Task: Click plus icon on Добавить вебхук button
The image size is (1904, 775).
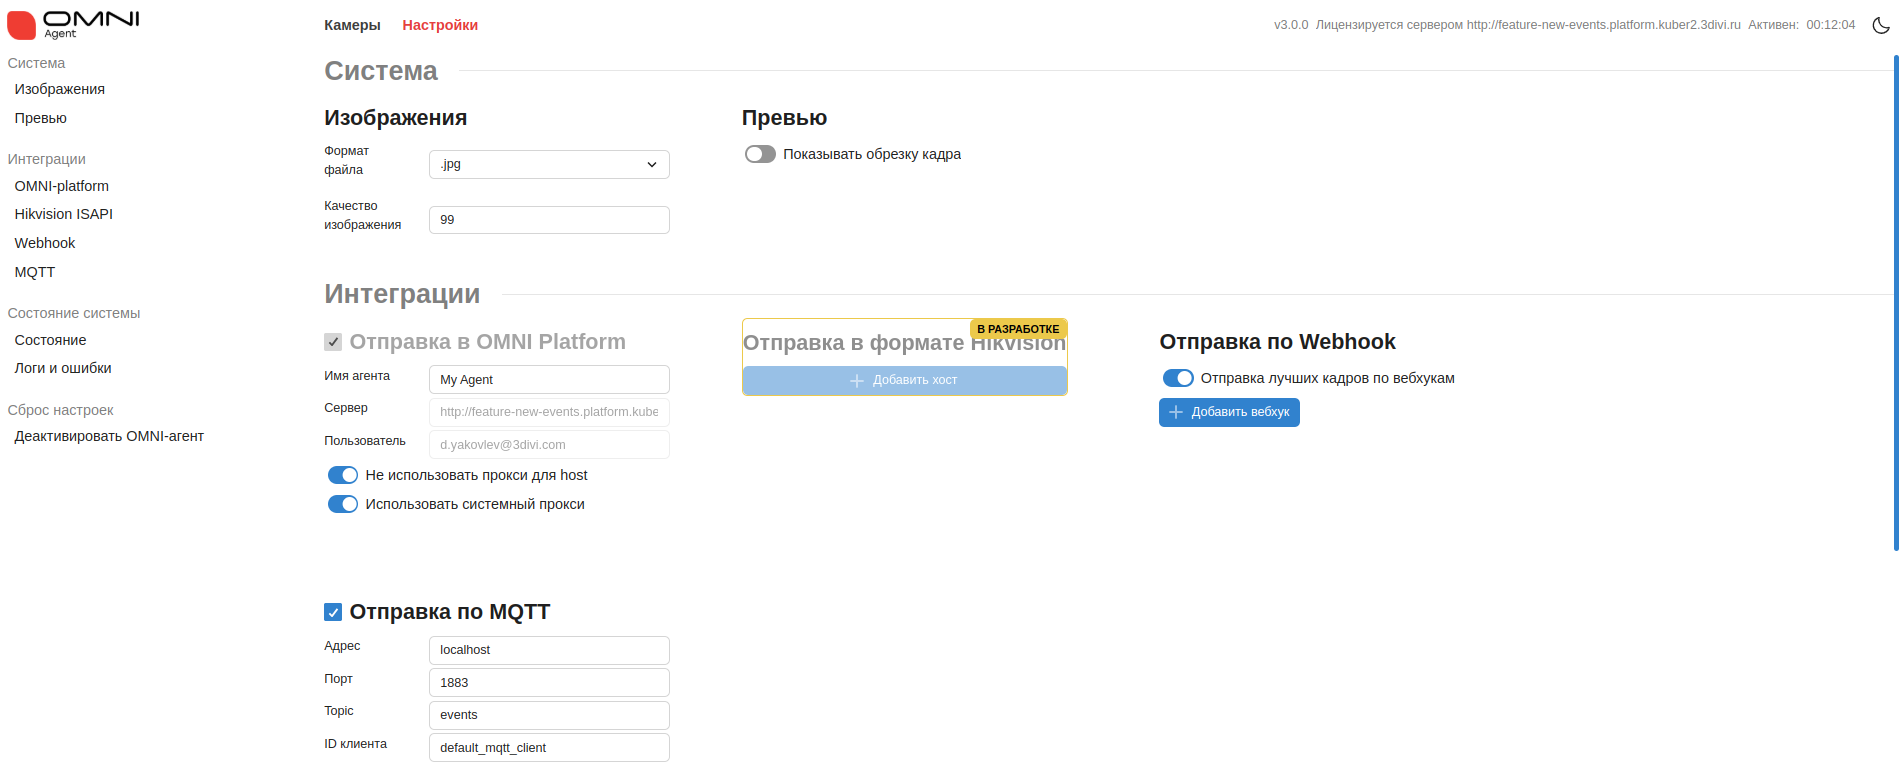Action: pos(1176,412)
